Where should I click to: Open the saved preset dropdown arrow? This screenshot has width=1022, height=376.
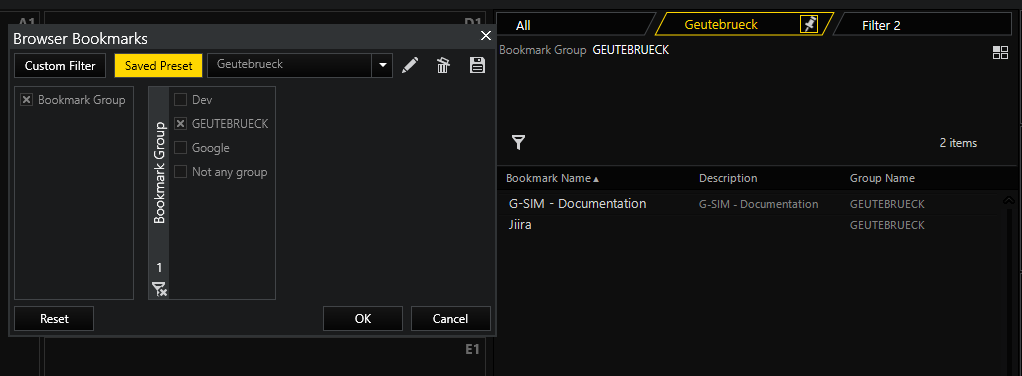click(x=383, y=65)
